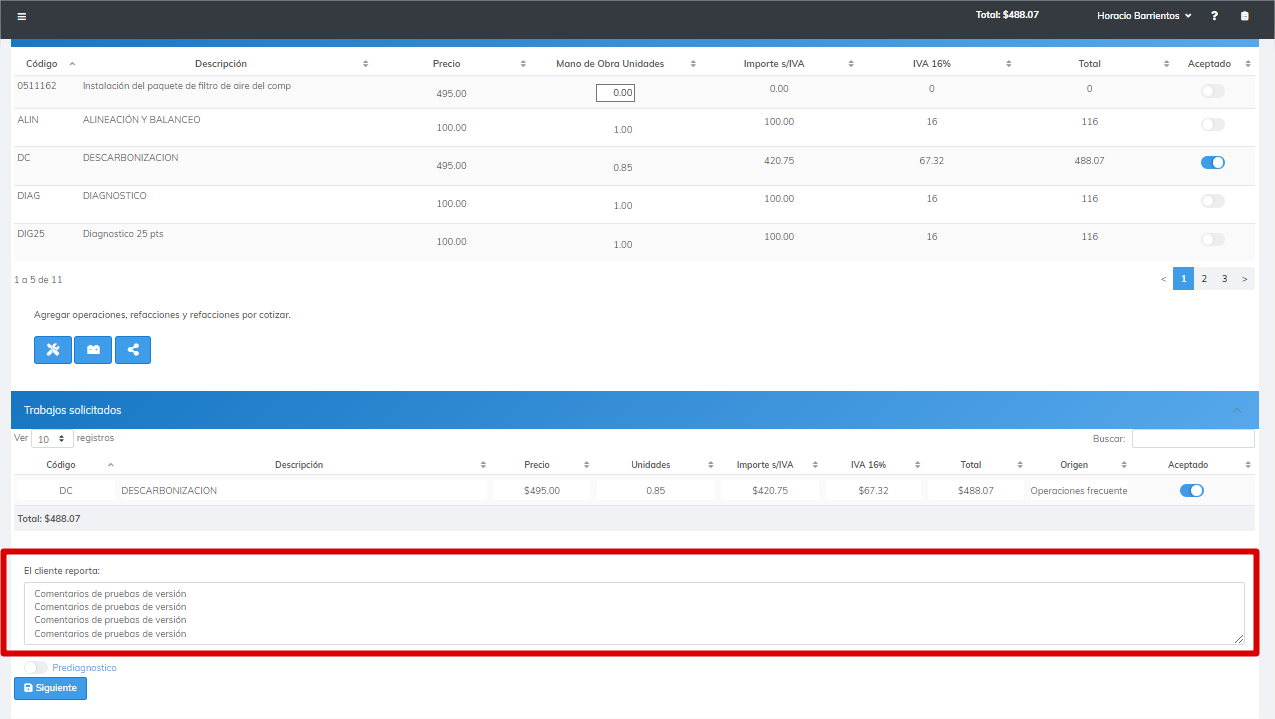This screenshot has width=1275, height=719.
Task: Click the Total: $488.07 in top bar
Action: coord(1007,15)
